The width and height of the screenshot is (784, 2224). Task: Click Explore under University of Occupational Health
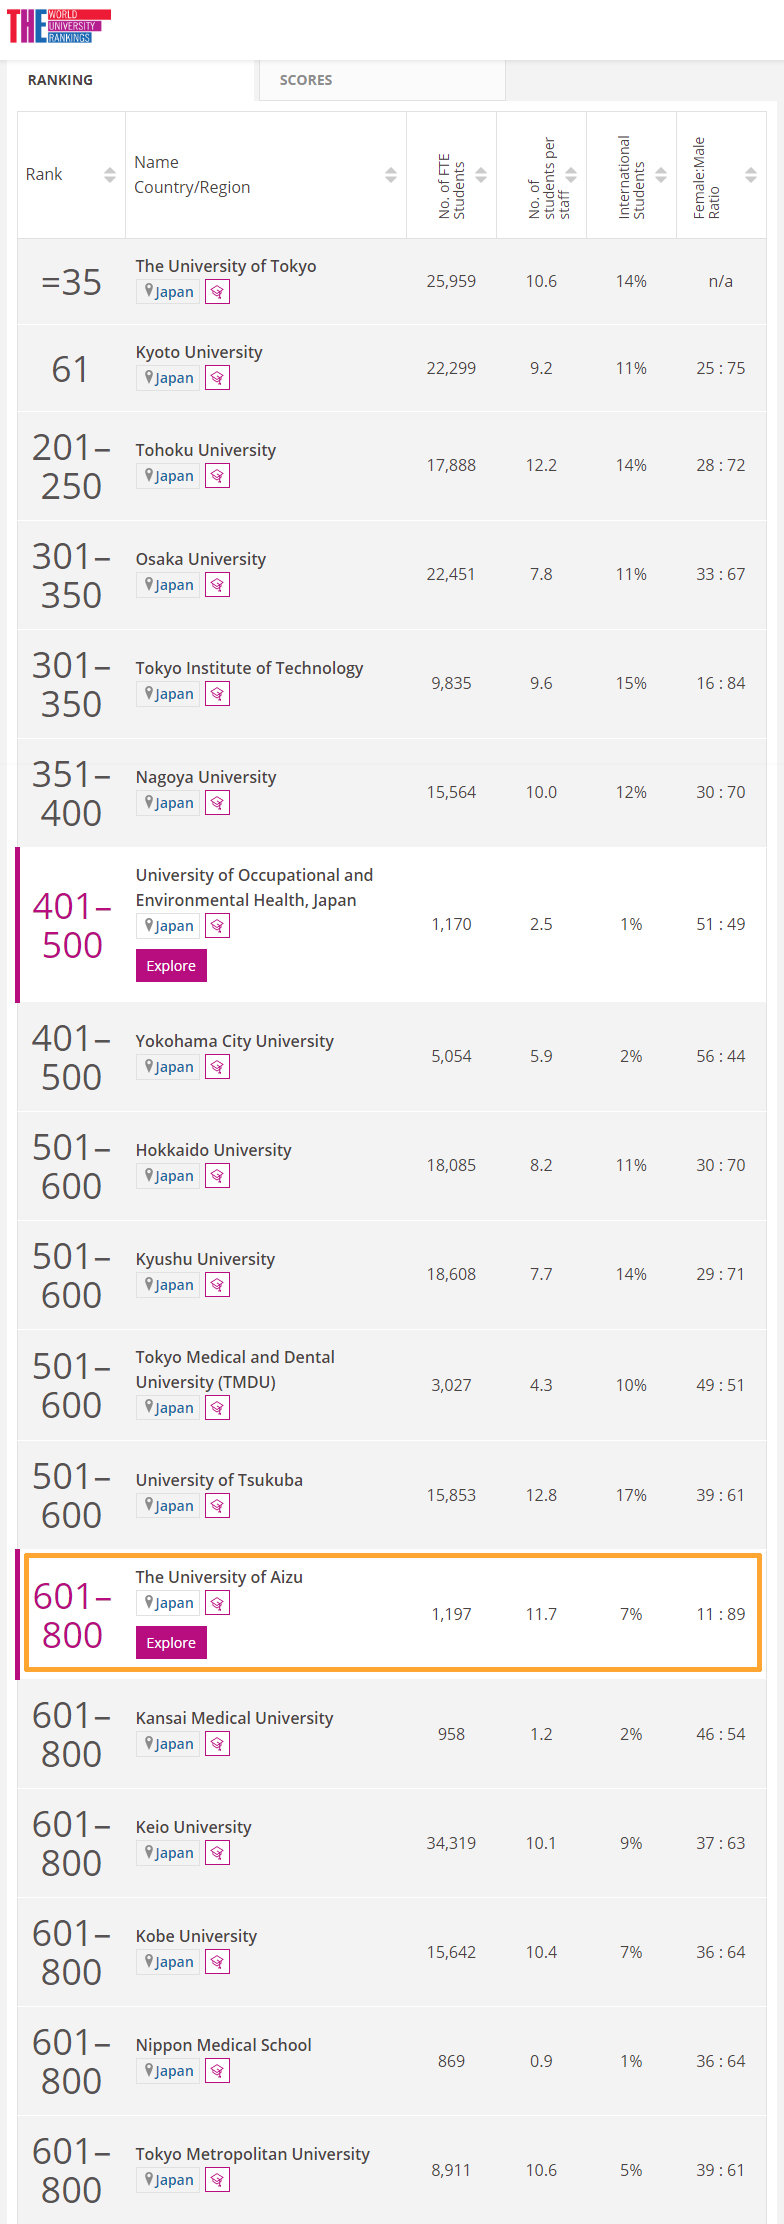171,966
